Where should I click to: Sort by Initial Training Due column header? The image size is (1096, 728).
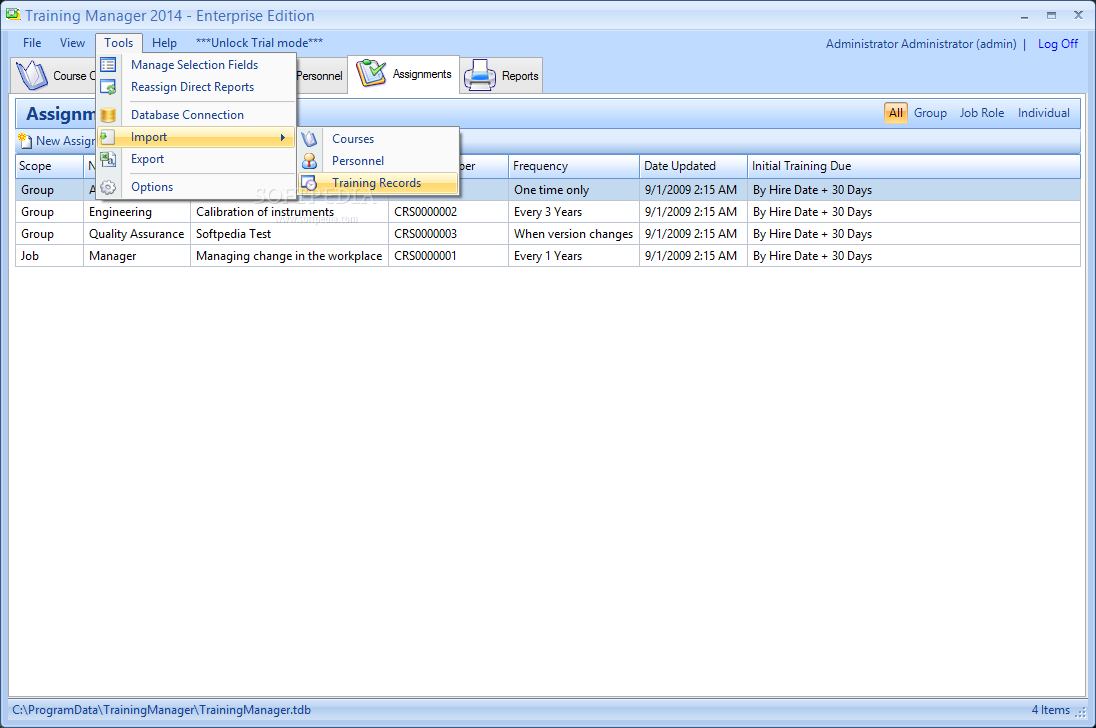click(914, 166)
